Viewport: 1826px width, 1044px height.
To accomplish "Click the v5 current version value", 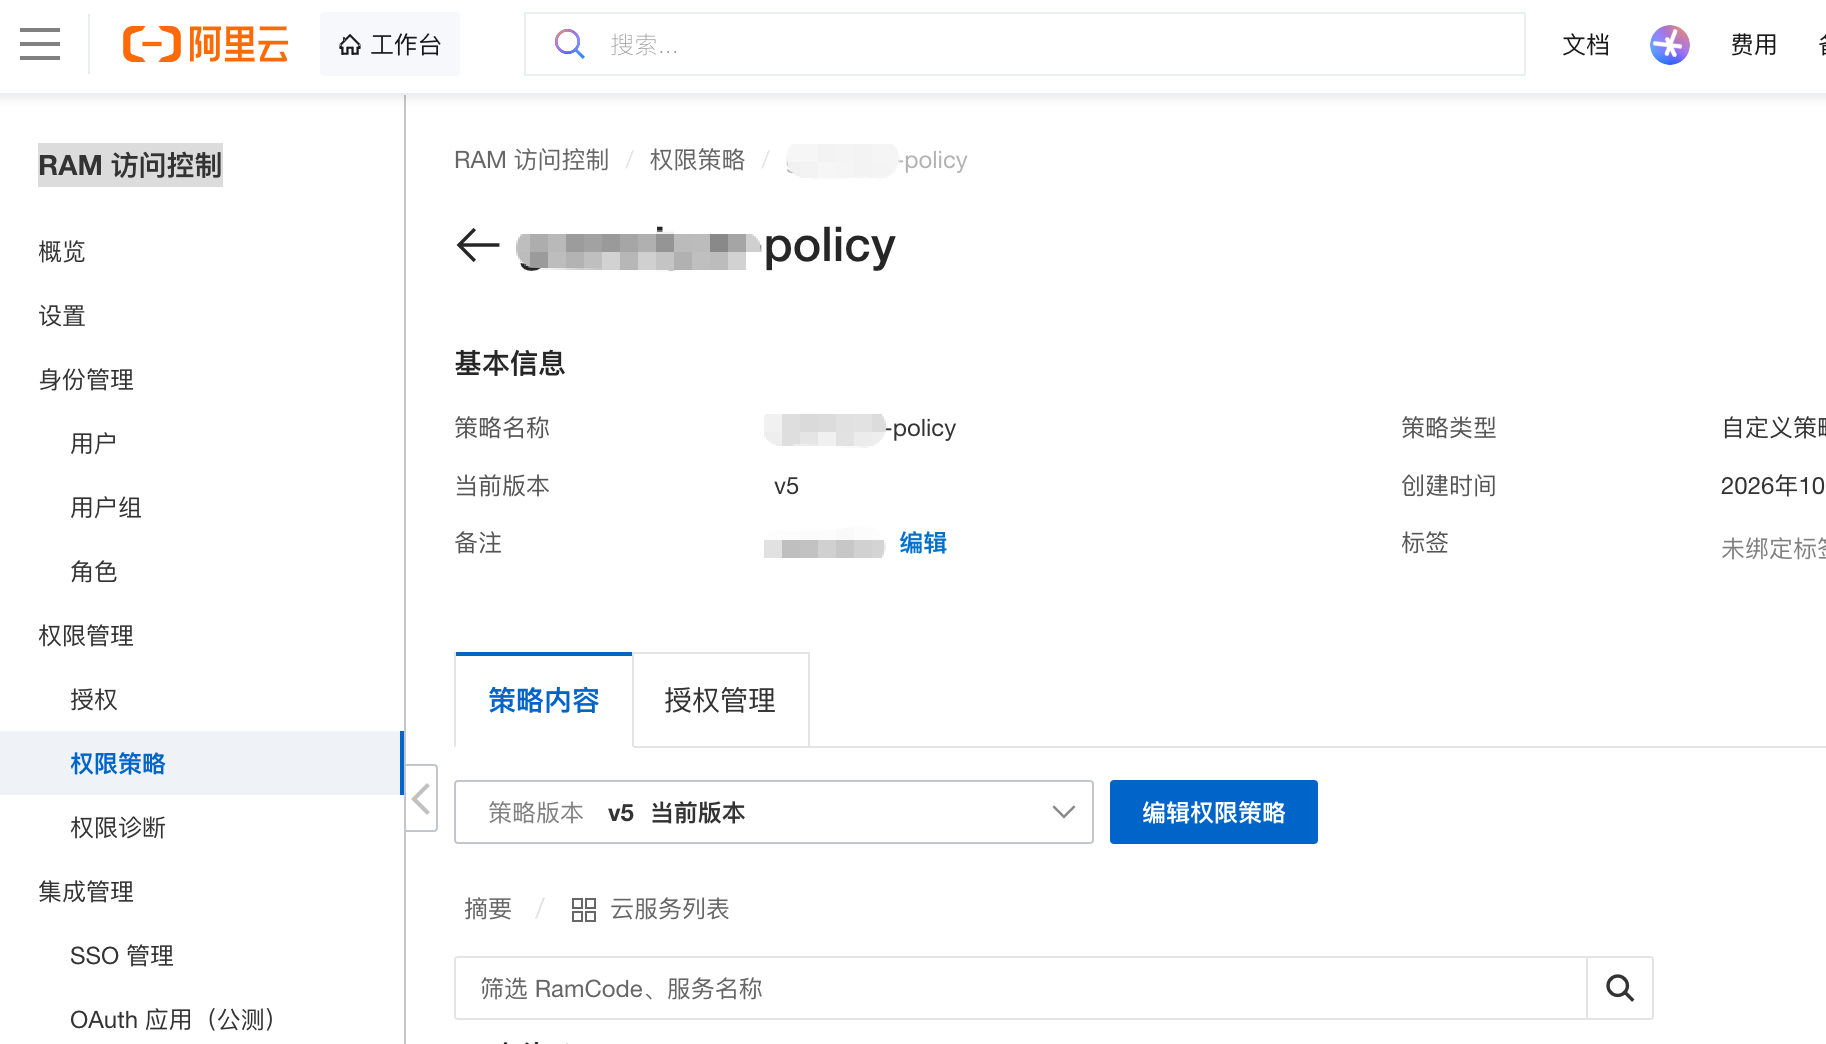I will [786, 486].
